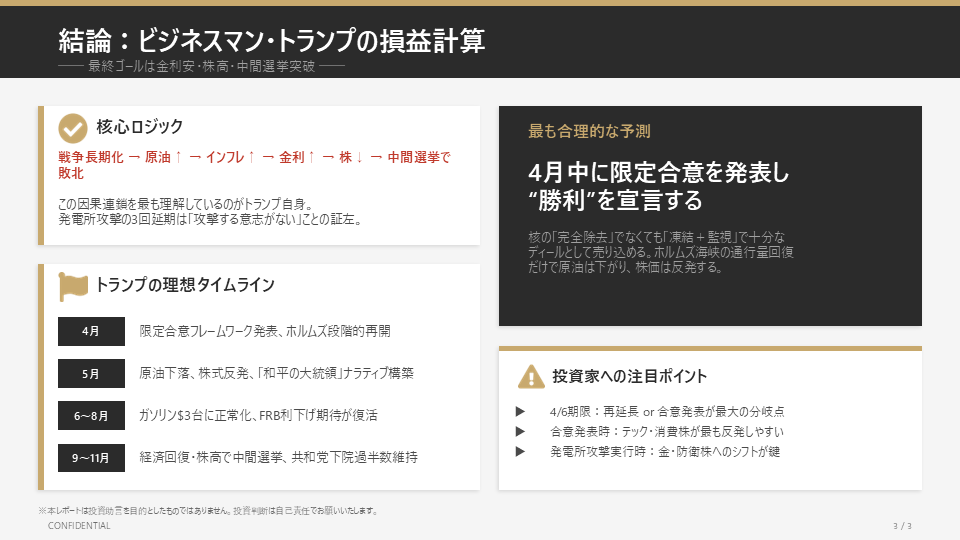This screenshot has height=540, width=960.
Task: Click the ガソリン$3台に正常化 timeline description
Action: pos(258,415)
